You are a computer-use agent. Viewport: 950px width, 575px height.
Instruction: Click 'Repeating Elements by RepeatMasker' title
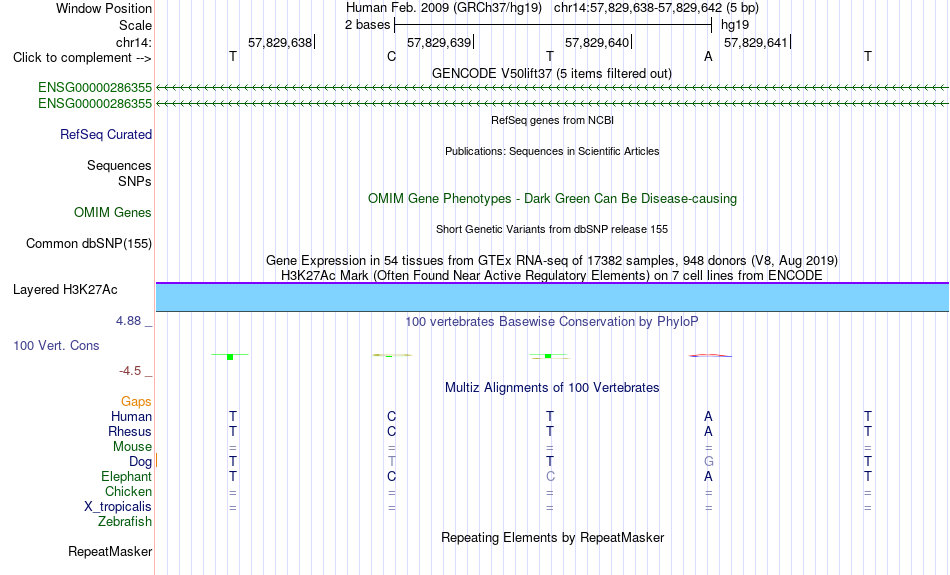point(552,538)
